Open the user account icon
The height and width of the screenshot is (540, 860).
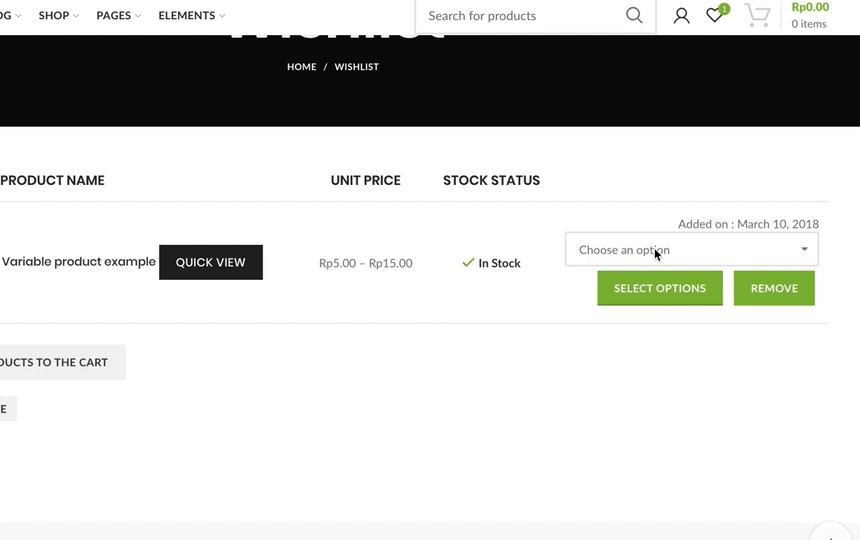tap(681, 15)
